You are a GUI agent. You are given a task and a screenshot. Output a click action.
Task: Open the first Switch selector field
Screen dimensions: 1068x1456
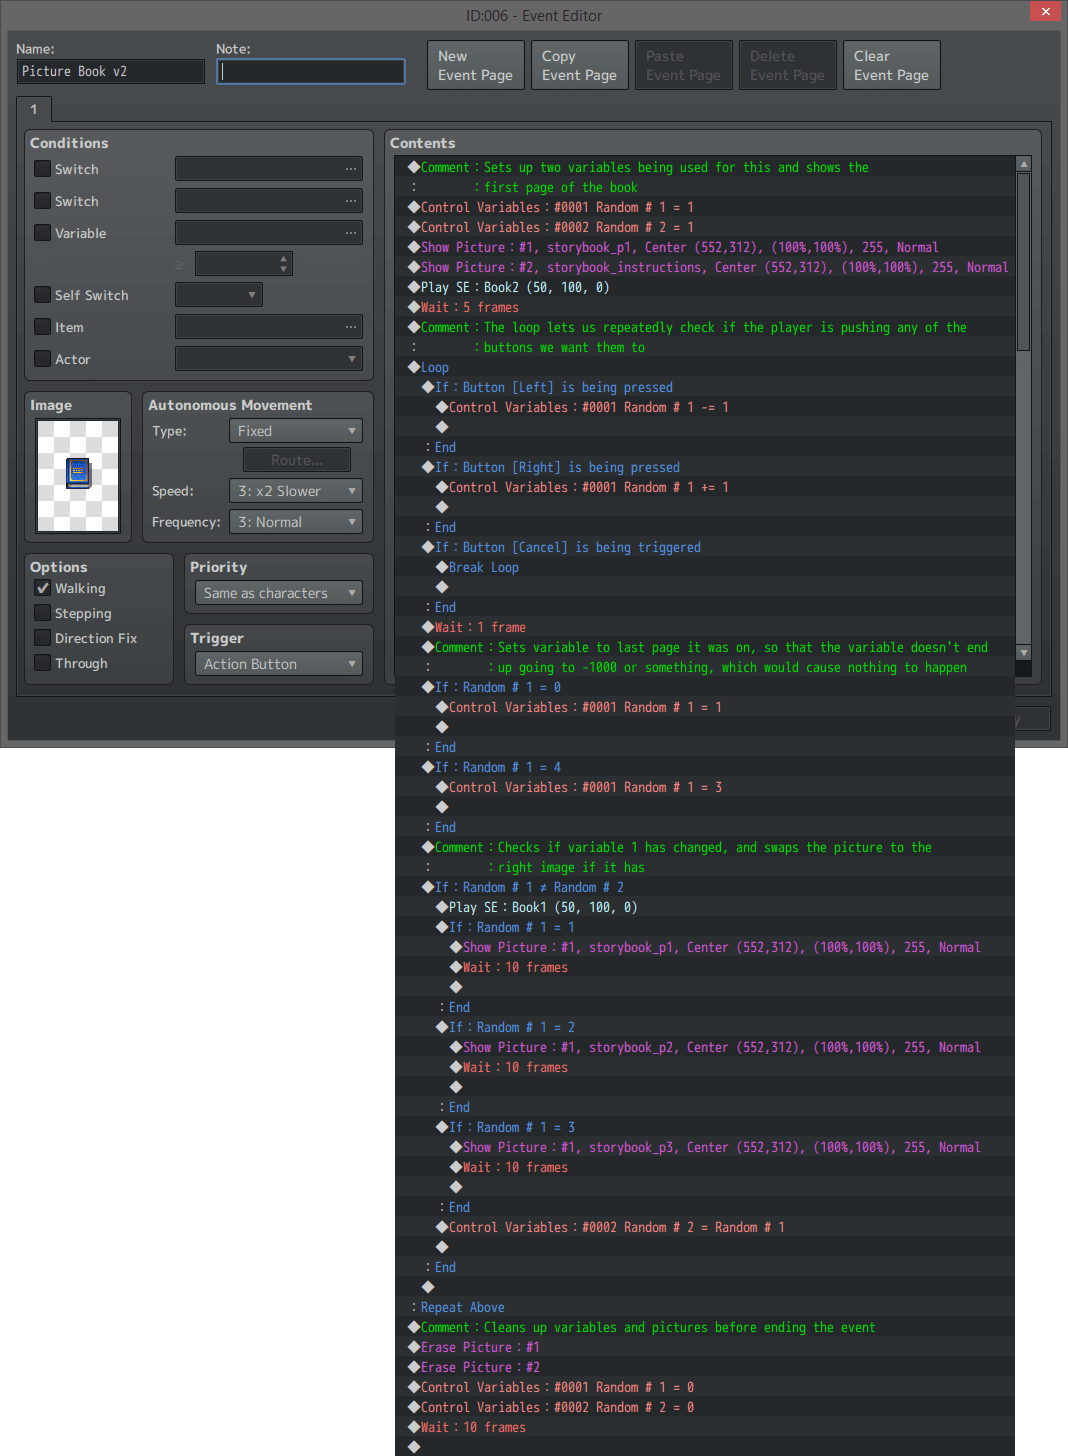(x=269, y=169)
